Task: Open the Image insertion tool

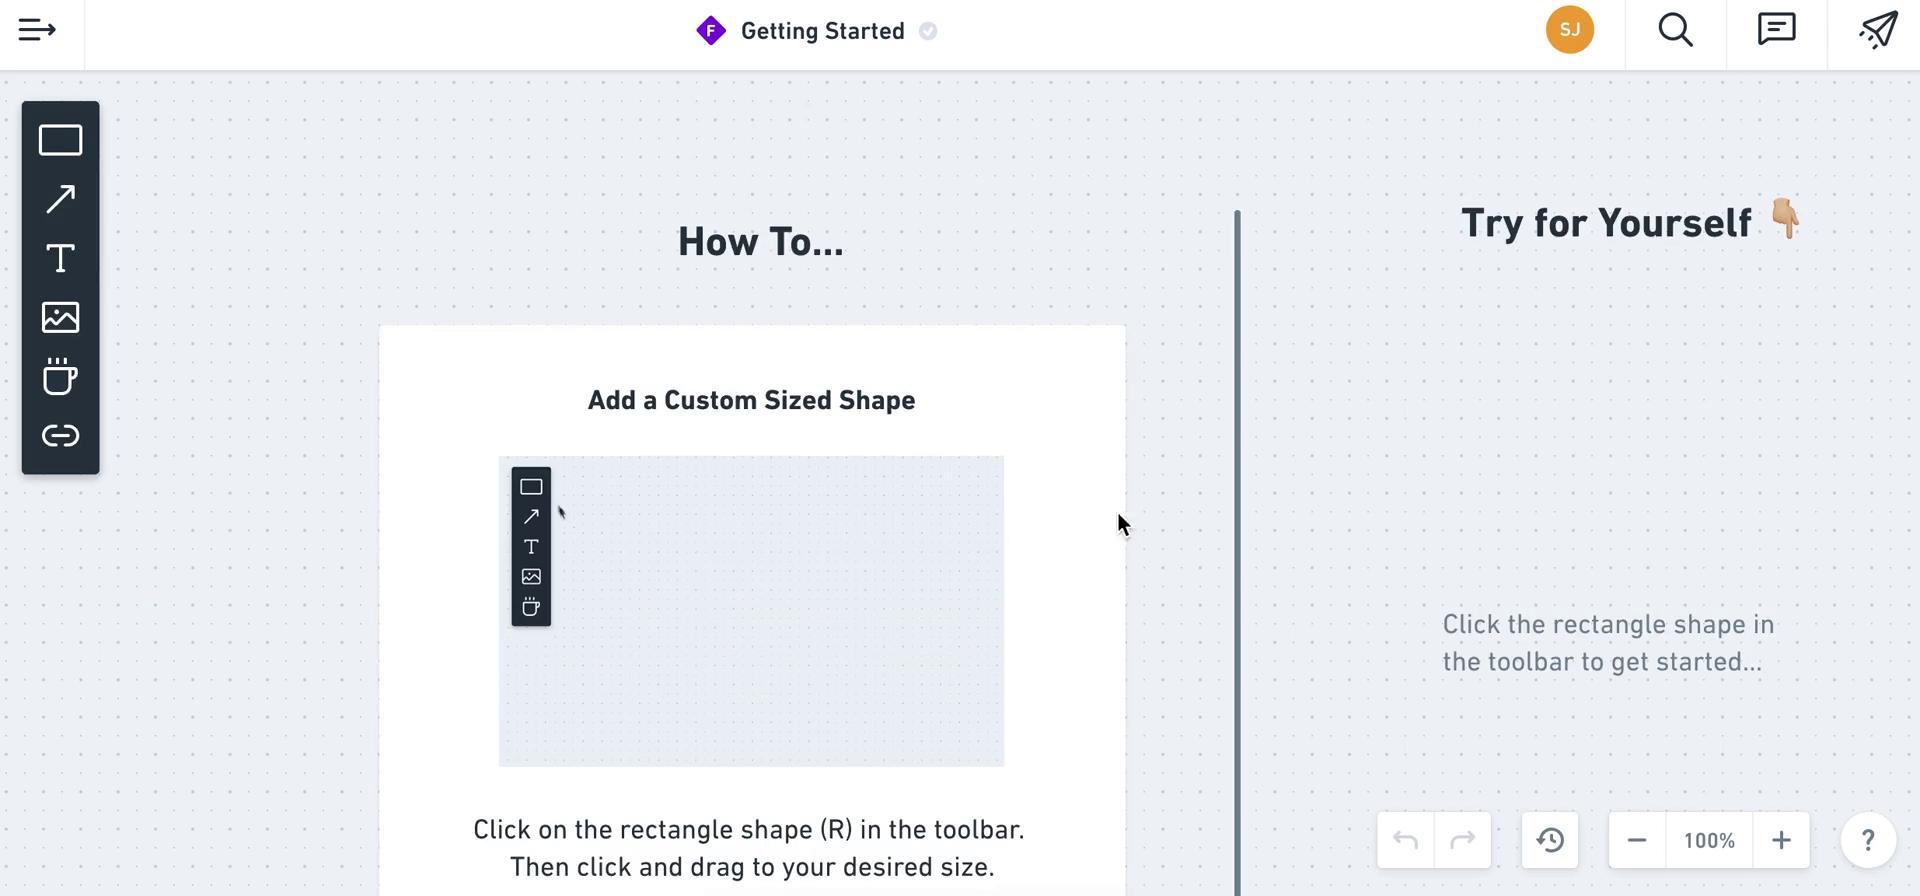Action: (x=59, y=317)
